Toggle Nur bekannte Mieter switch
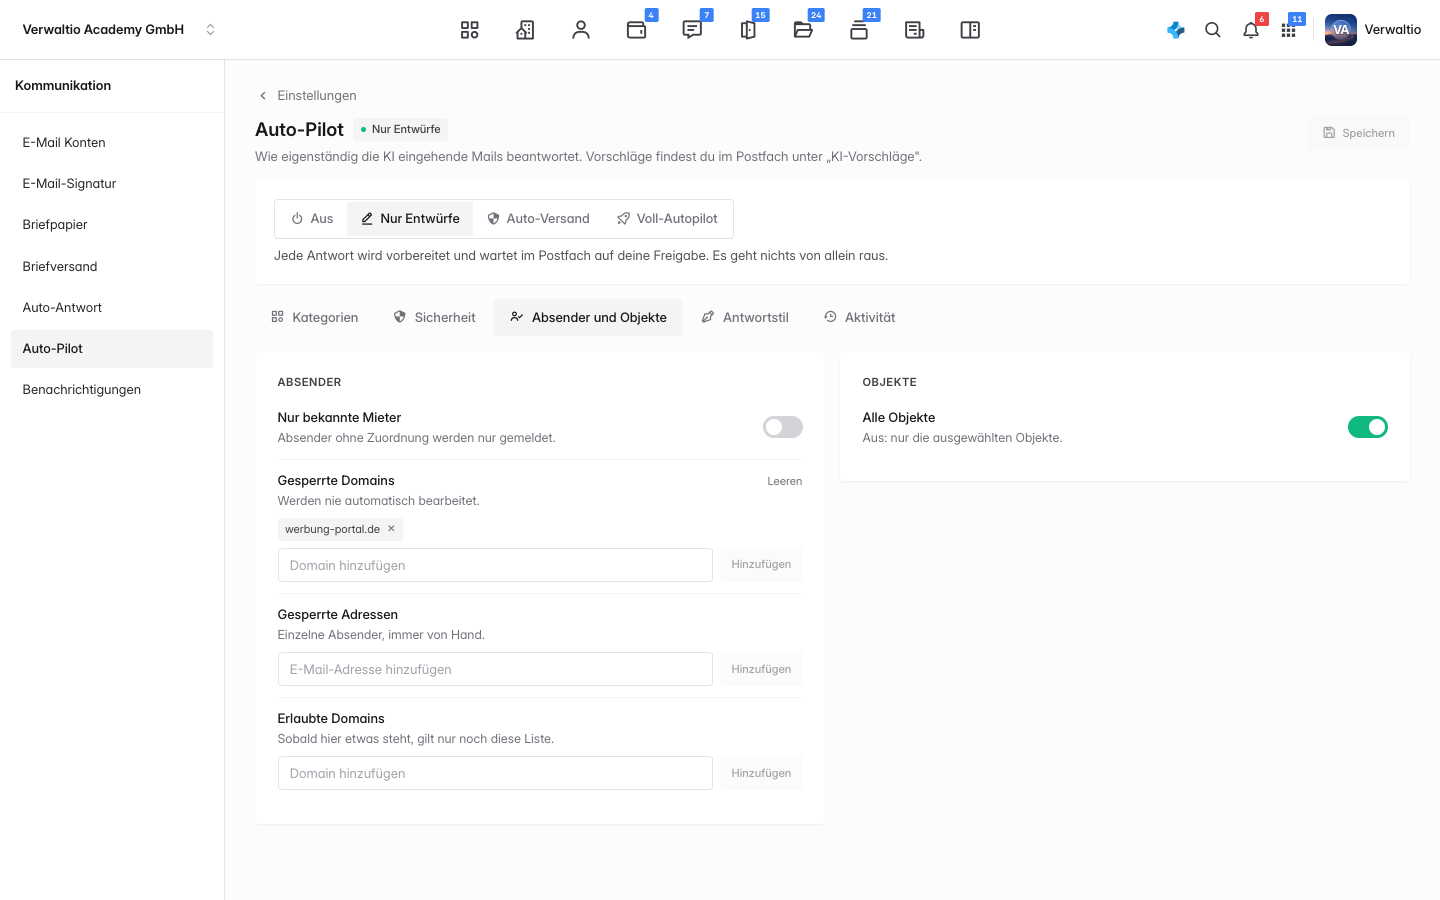This screenshot has height=900, width=1440. coord(783,427)
